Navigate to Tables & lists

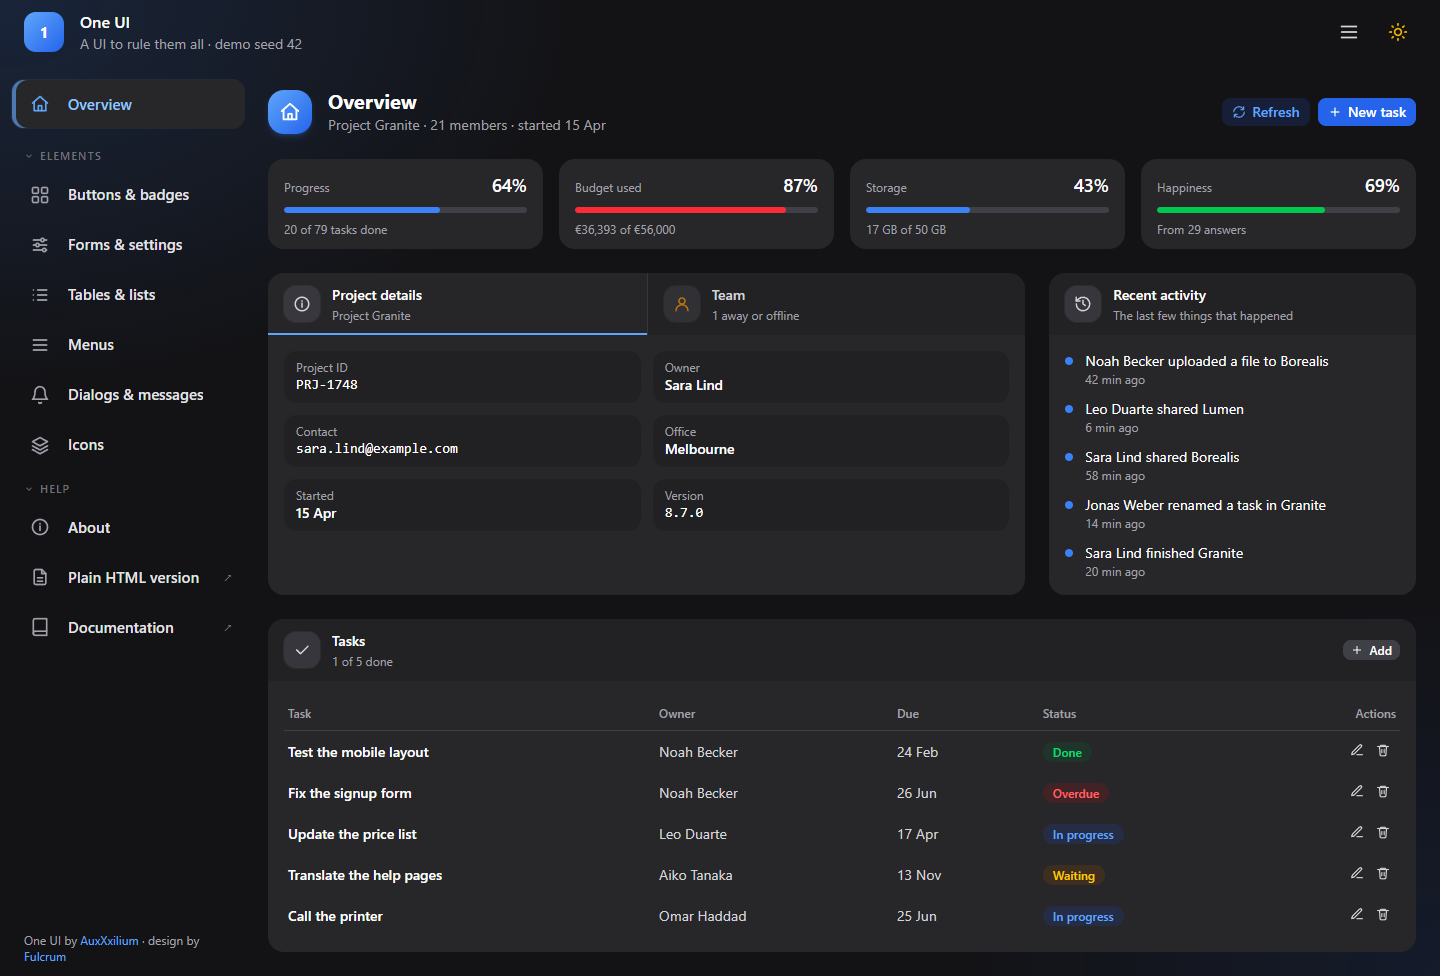click(128, 295)
